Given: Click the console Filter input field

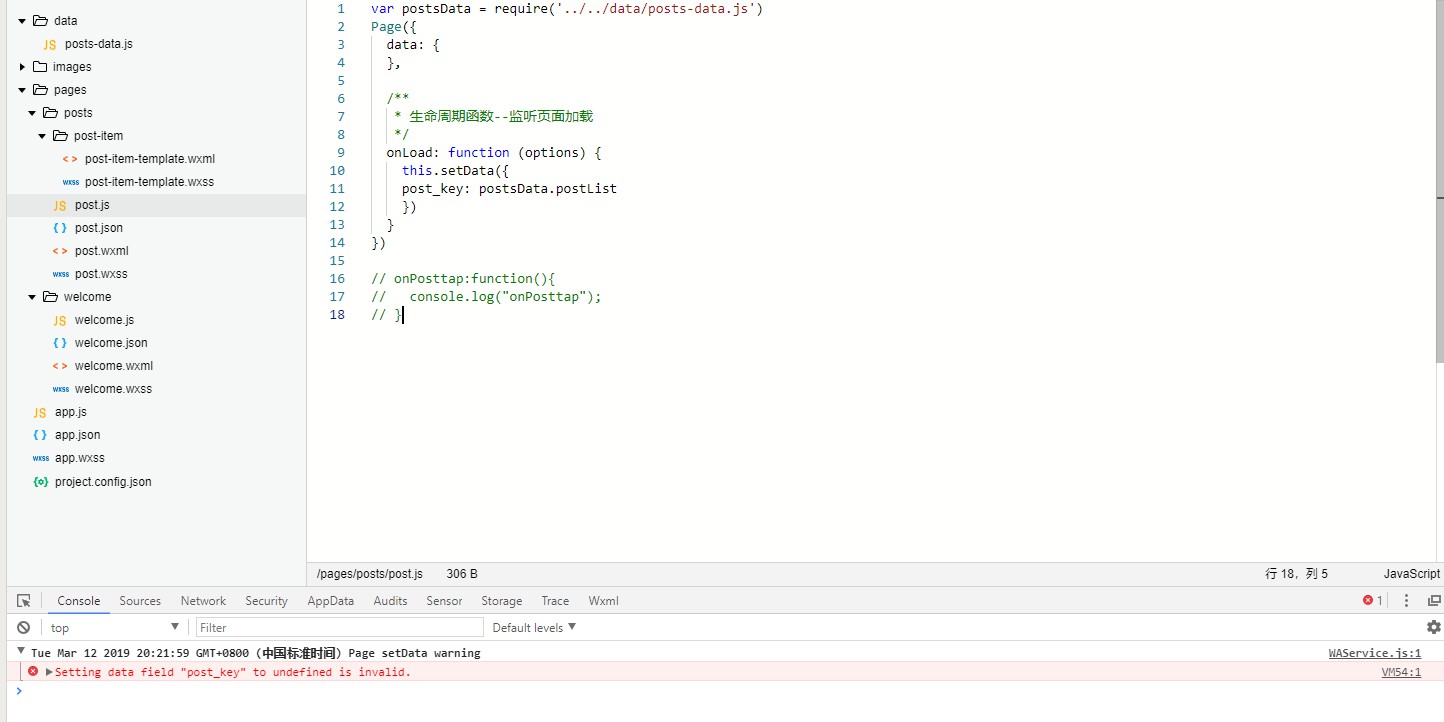Looking at the screenshot, I should tap(340, 627).
